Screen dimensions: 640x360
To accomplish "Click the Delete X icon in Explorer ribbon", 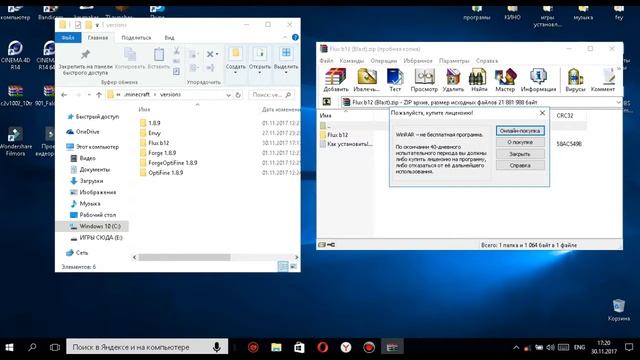I will pyautogui.click(x=210, y=54).
